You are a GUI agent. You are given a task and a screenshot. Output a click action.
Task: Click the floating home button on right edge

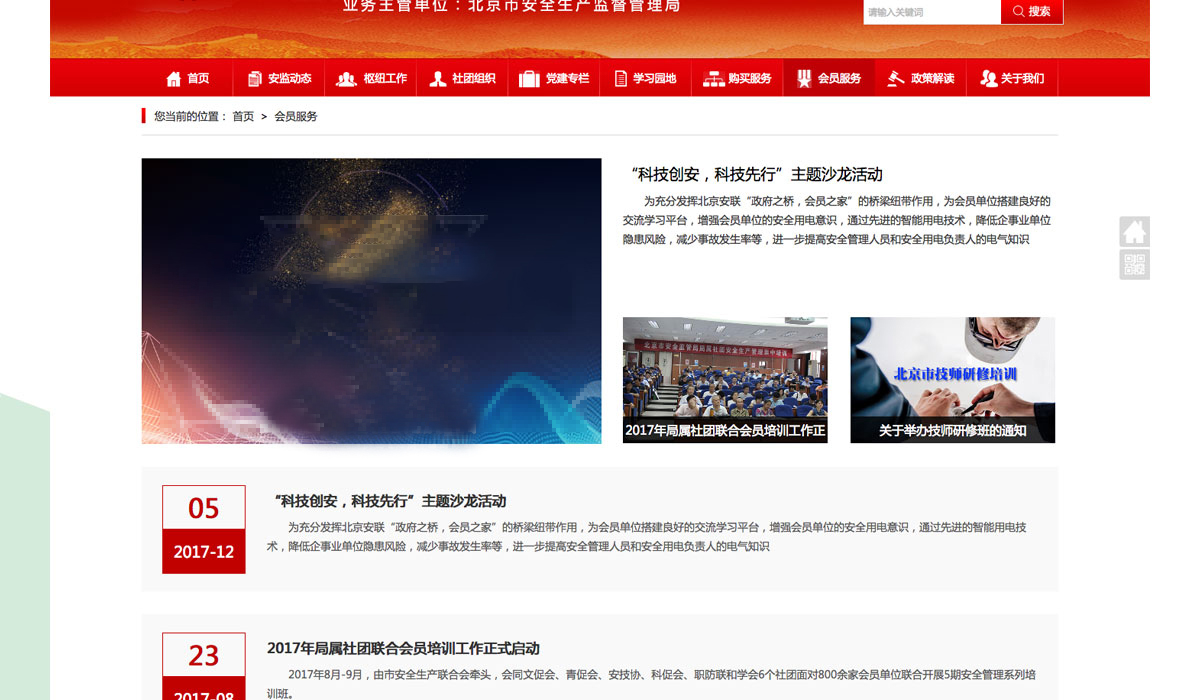pos(1134,232)
